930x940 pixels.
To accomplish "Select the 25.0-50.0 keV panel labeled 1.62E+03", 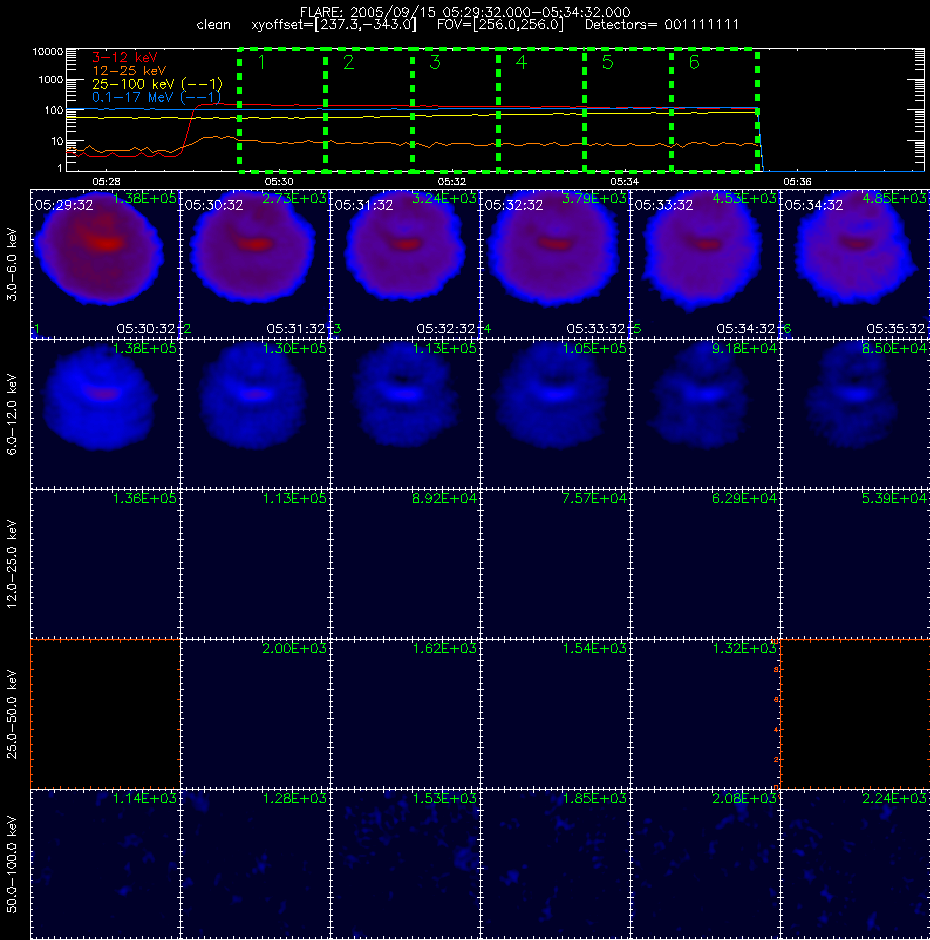I will pos(405,714).
